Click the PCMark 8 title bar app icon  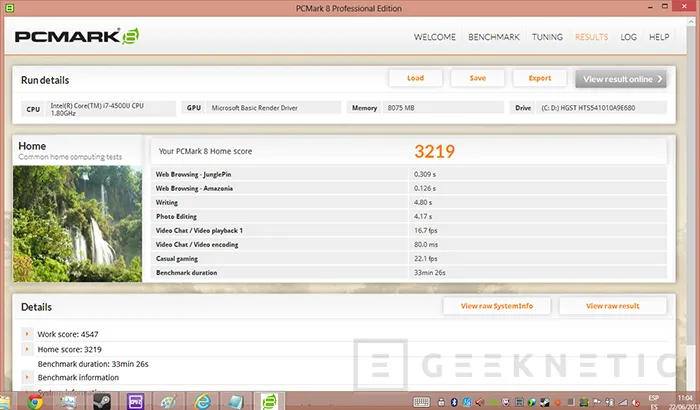[x=9, y=8]
